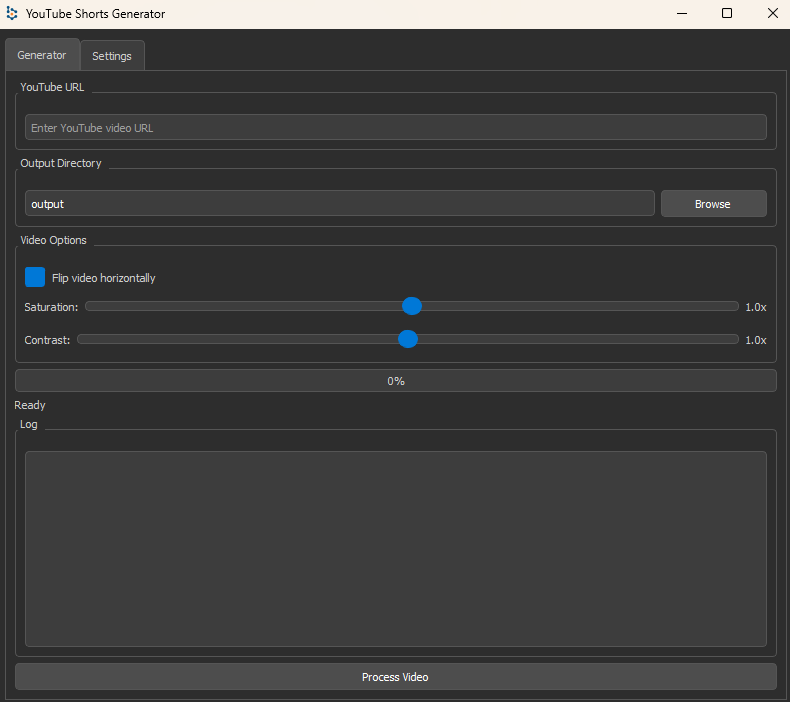Click the YouTube Shorts Generator app icon
The image size is (790, 702).
[x=12, y=14]
